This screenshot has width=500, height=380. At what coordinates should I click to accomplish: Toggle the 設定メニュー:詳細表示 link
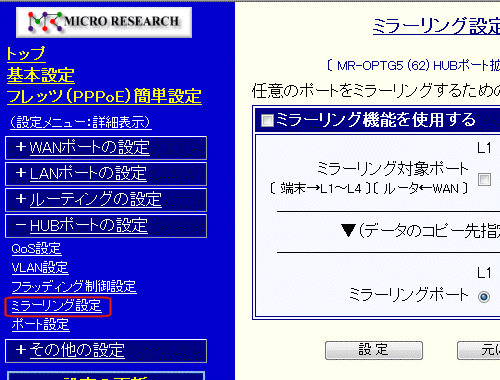click(x=81, y=122)
